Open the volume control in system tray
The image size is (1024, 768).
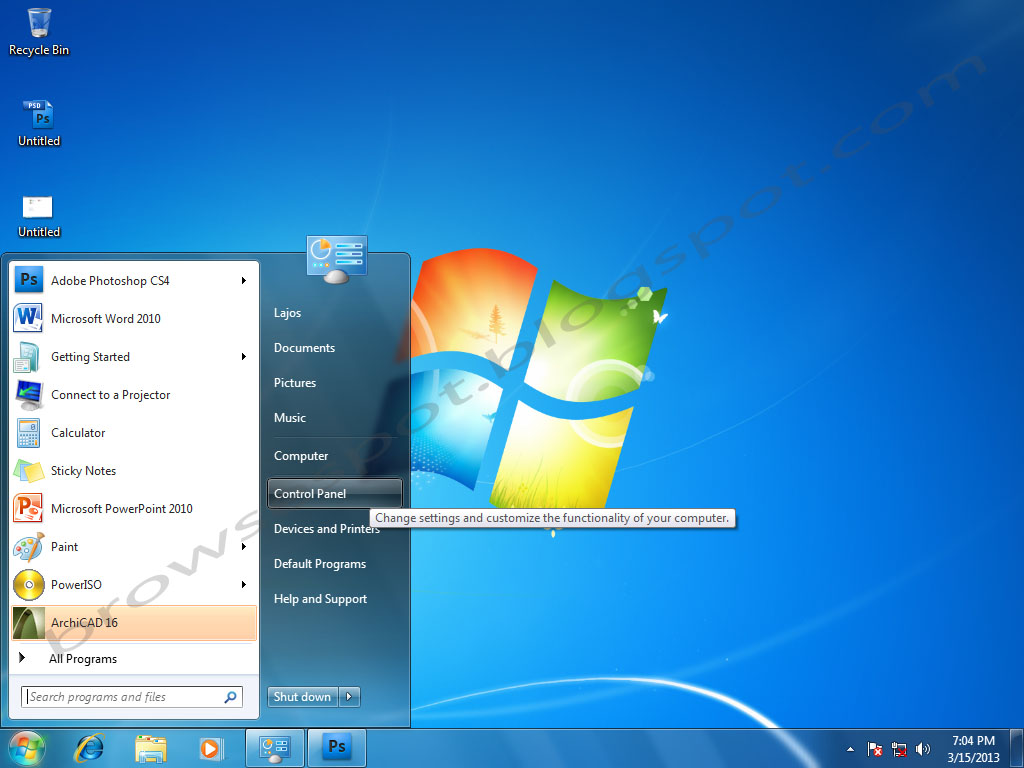[x=922, y=748]
